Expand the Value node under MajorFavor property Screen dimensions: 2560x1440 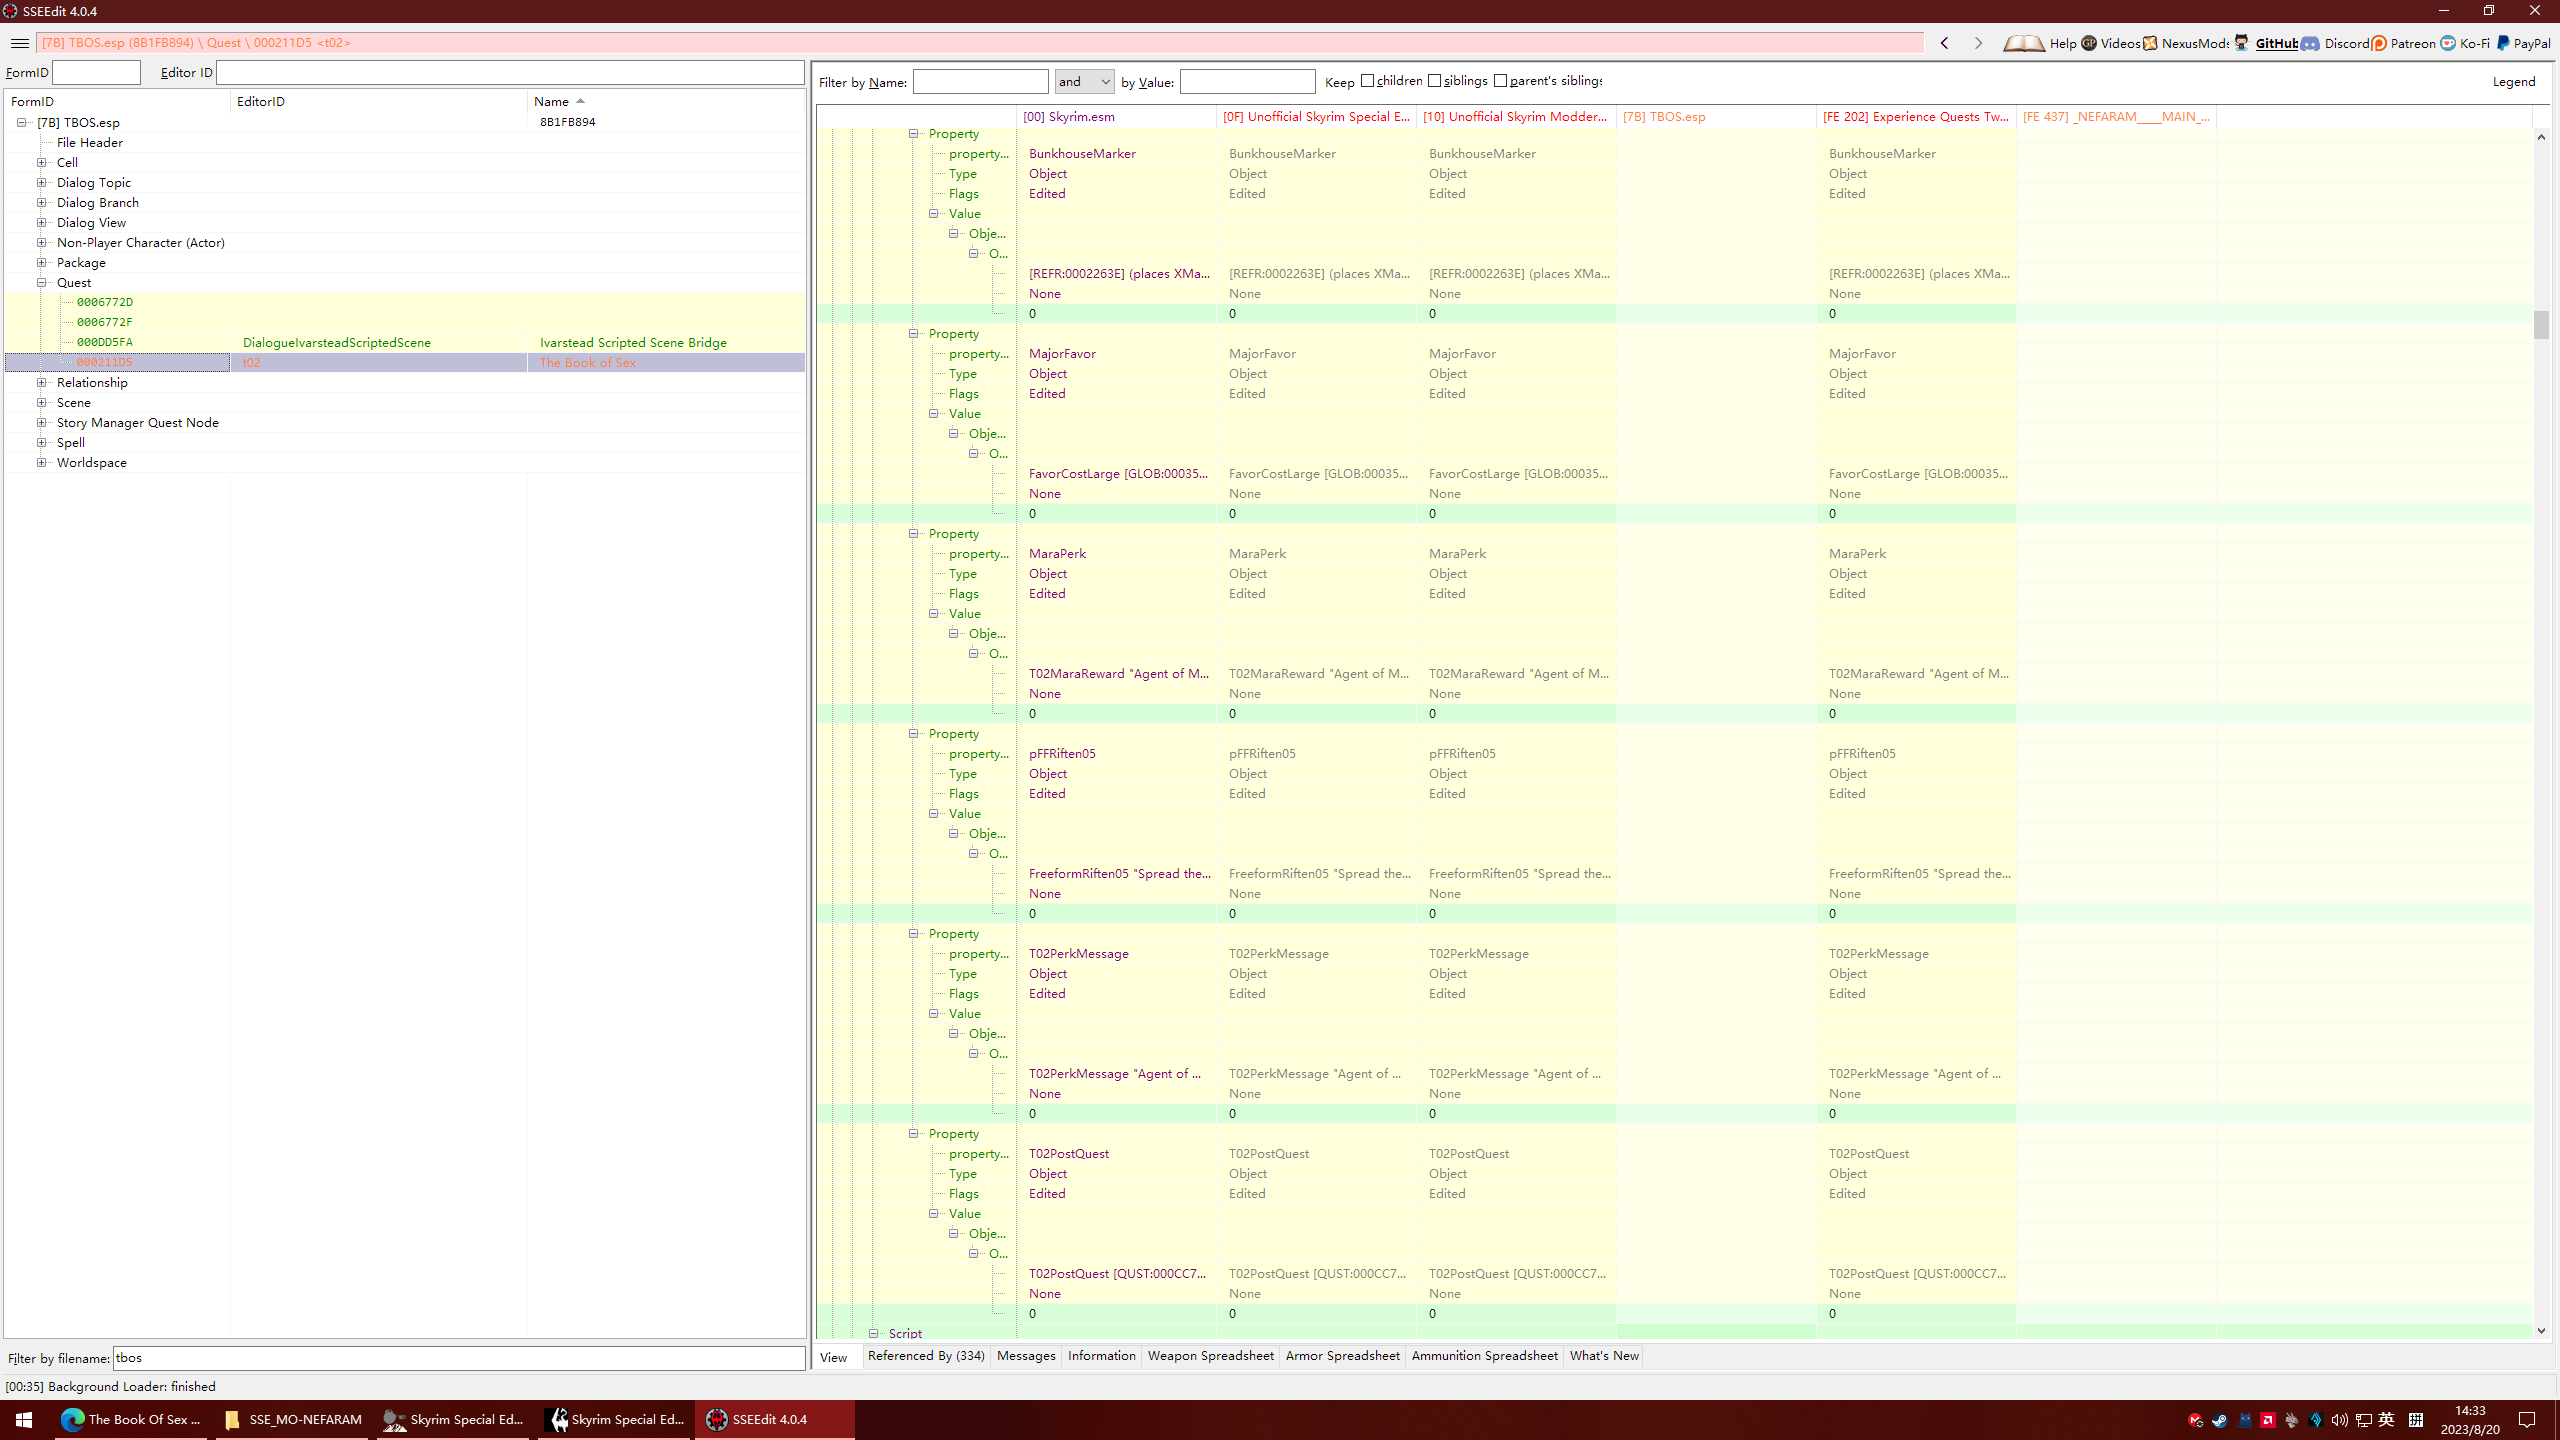(934, 413)
